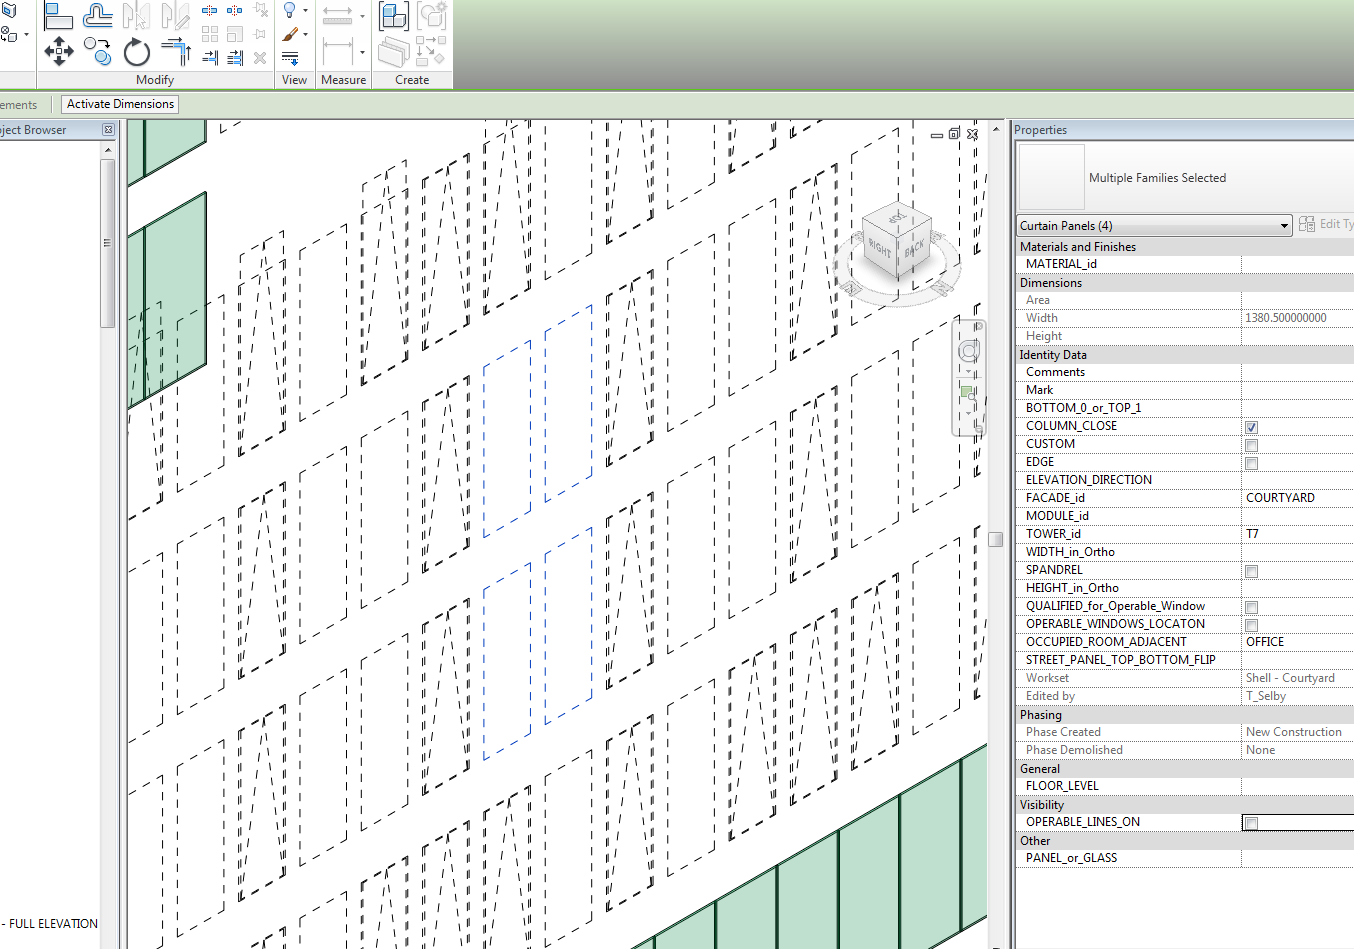Click the FULL ELEVATION item in browser
This screenshot has width=1354, height=949.
click(49, 924)
